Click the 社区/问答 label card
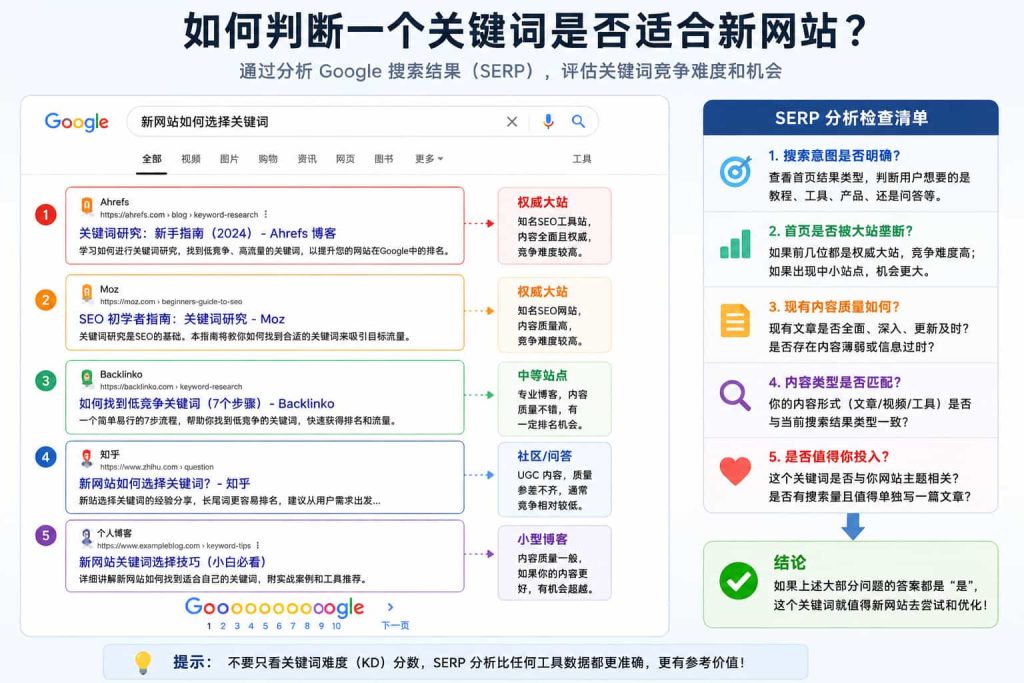The image size is (1024, 683). pos(554,479)
